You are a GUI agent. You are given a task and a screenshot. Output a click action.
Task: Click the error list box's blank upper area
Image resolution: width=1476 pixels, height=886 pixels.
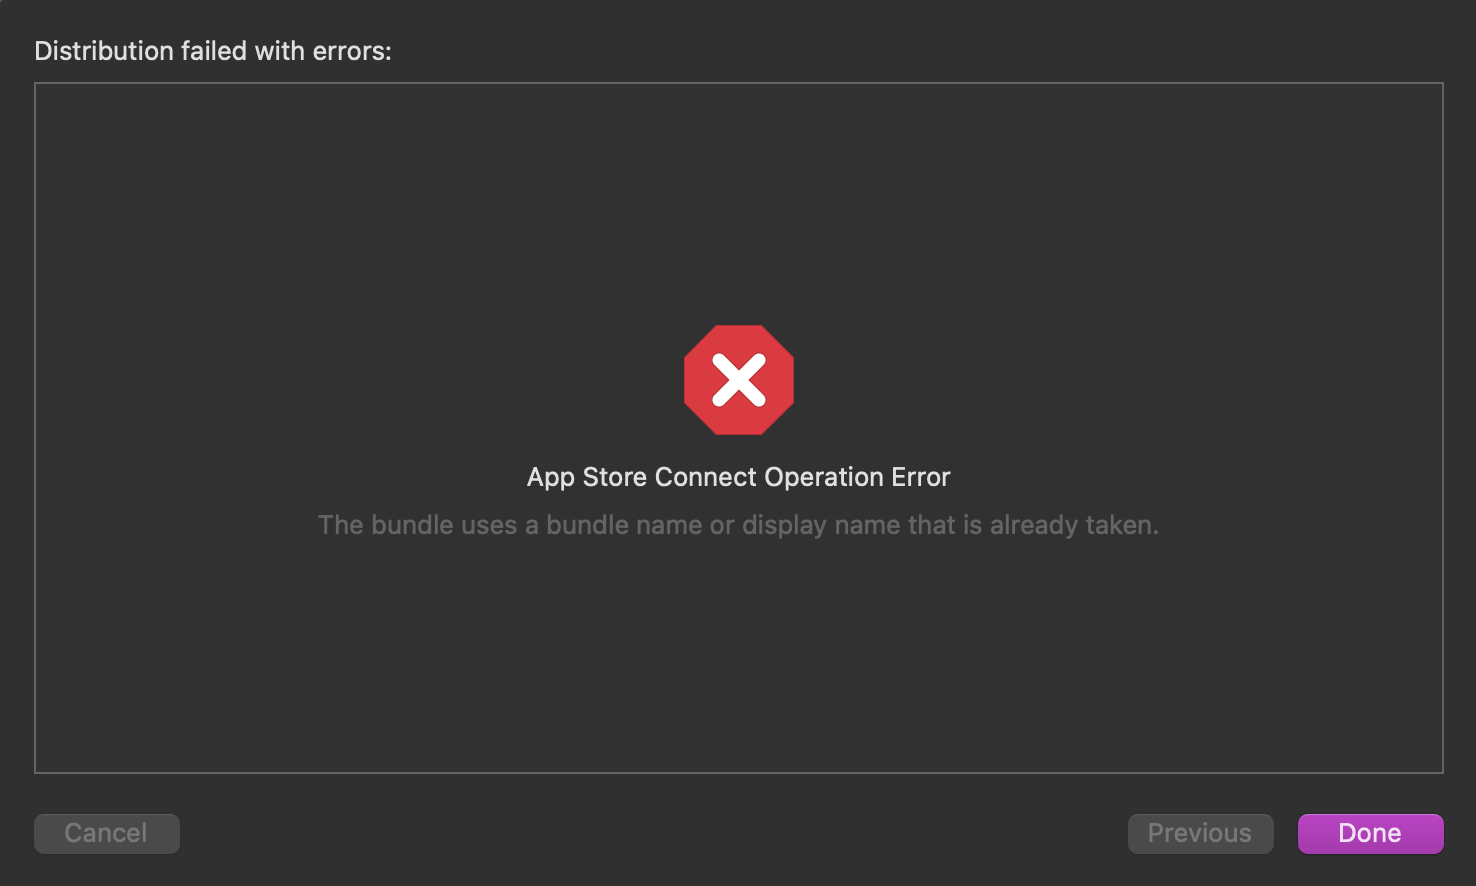pos(738,180)
